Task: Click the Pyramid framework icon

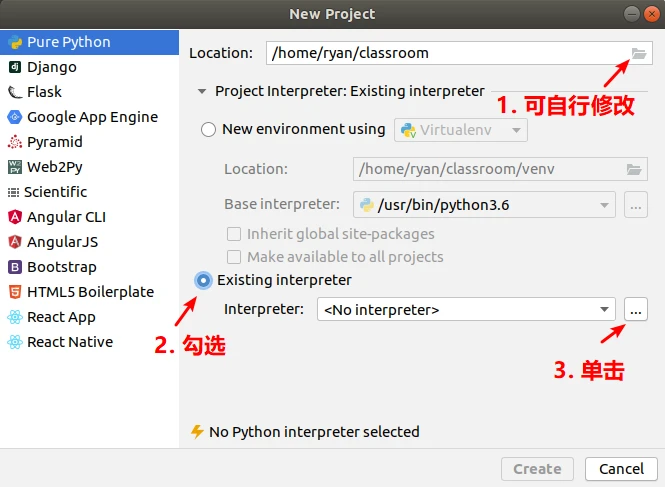Action: tap(15, 142)
